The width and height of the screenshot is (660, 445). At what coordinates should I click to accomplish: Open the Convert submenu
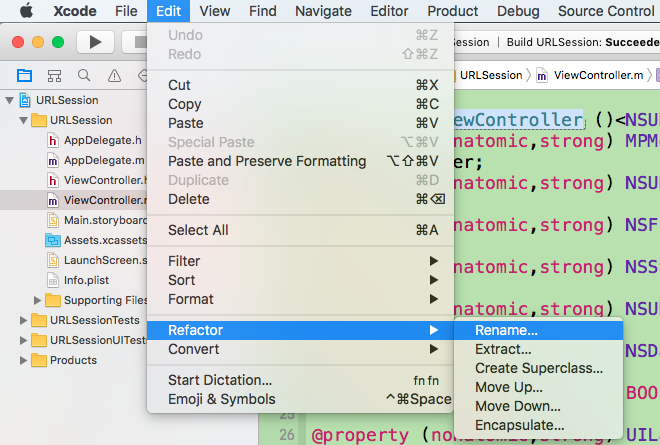(300, 349)
